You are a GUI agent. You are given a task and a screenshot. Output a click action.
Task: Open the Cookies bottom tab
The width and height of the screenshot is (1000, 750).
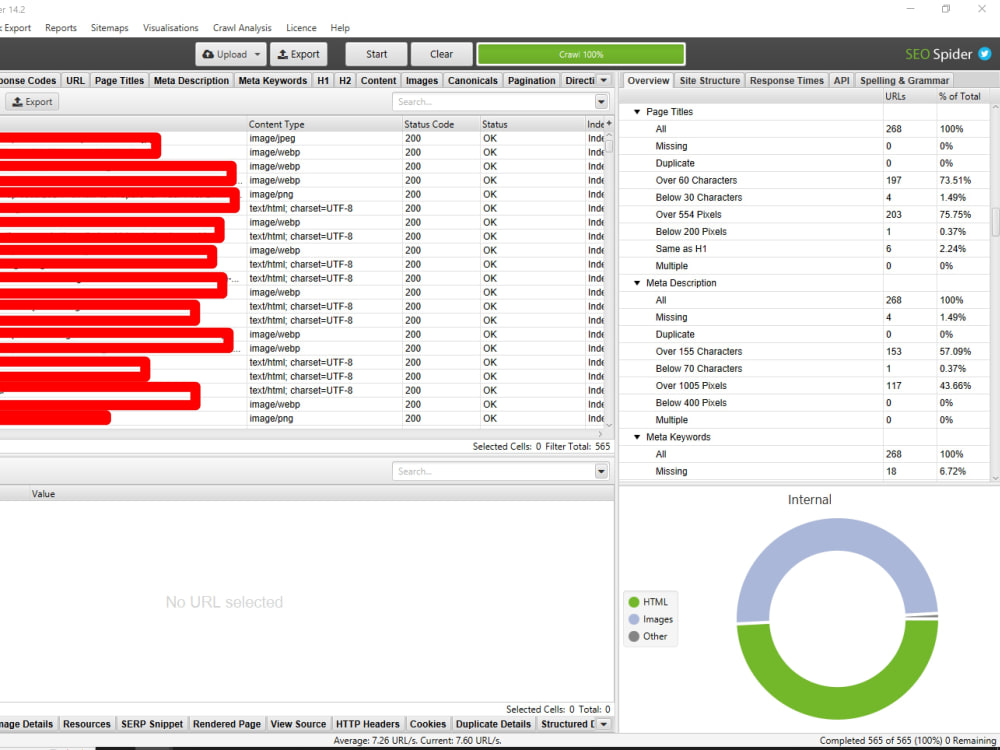tap(427, 724)
